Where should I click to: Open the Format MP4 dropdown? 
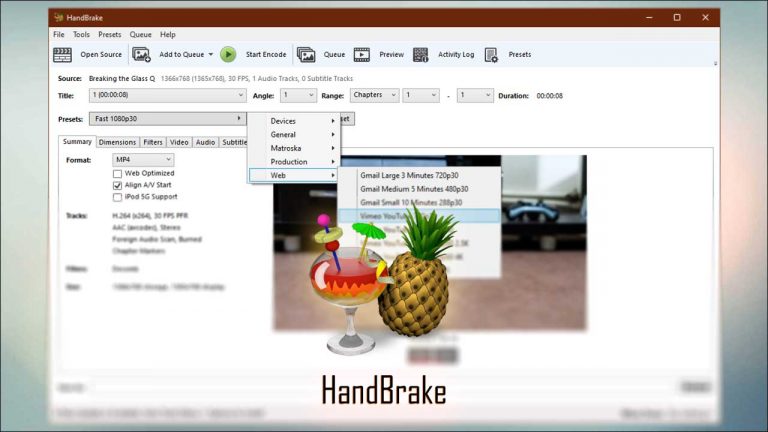143,160
